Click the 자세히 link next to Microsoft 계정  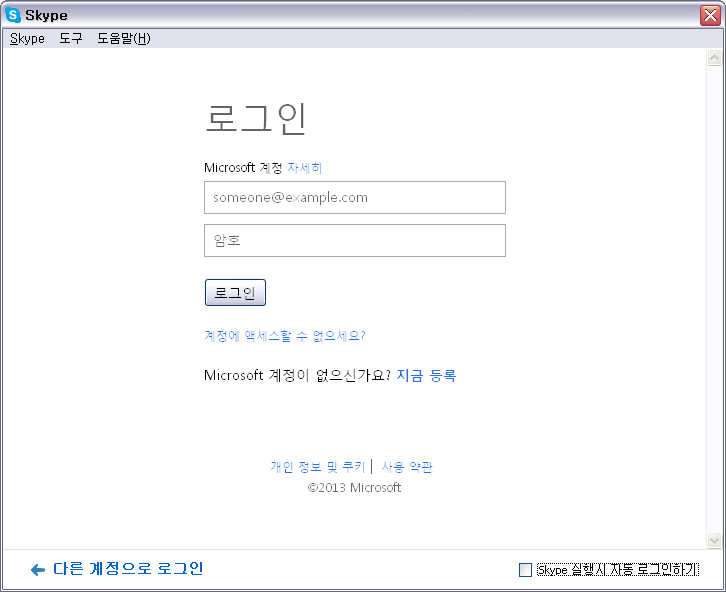pyautogui.click(x=304, y=168)
